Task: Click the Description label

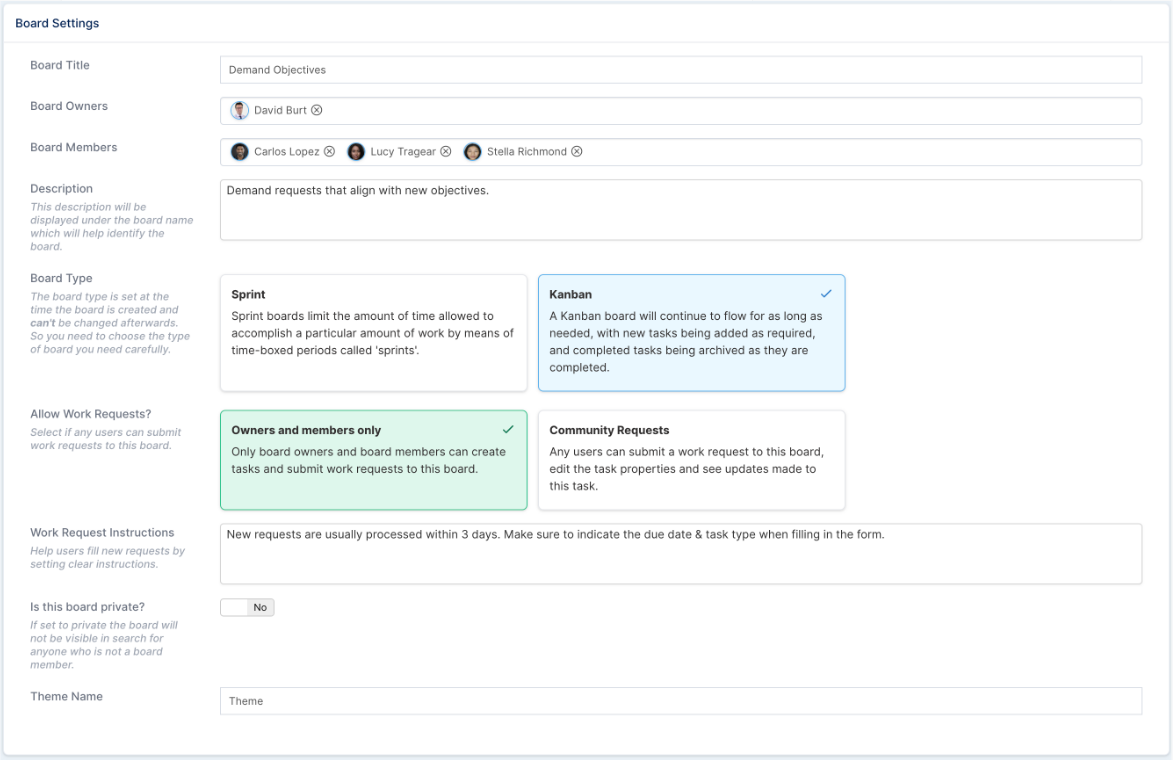Action: (61, 189)
